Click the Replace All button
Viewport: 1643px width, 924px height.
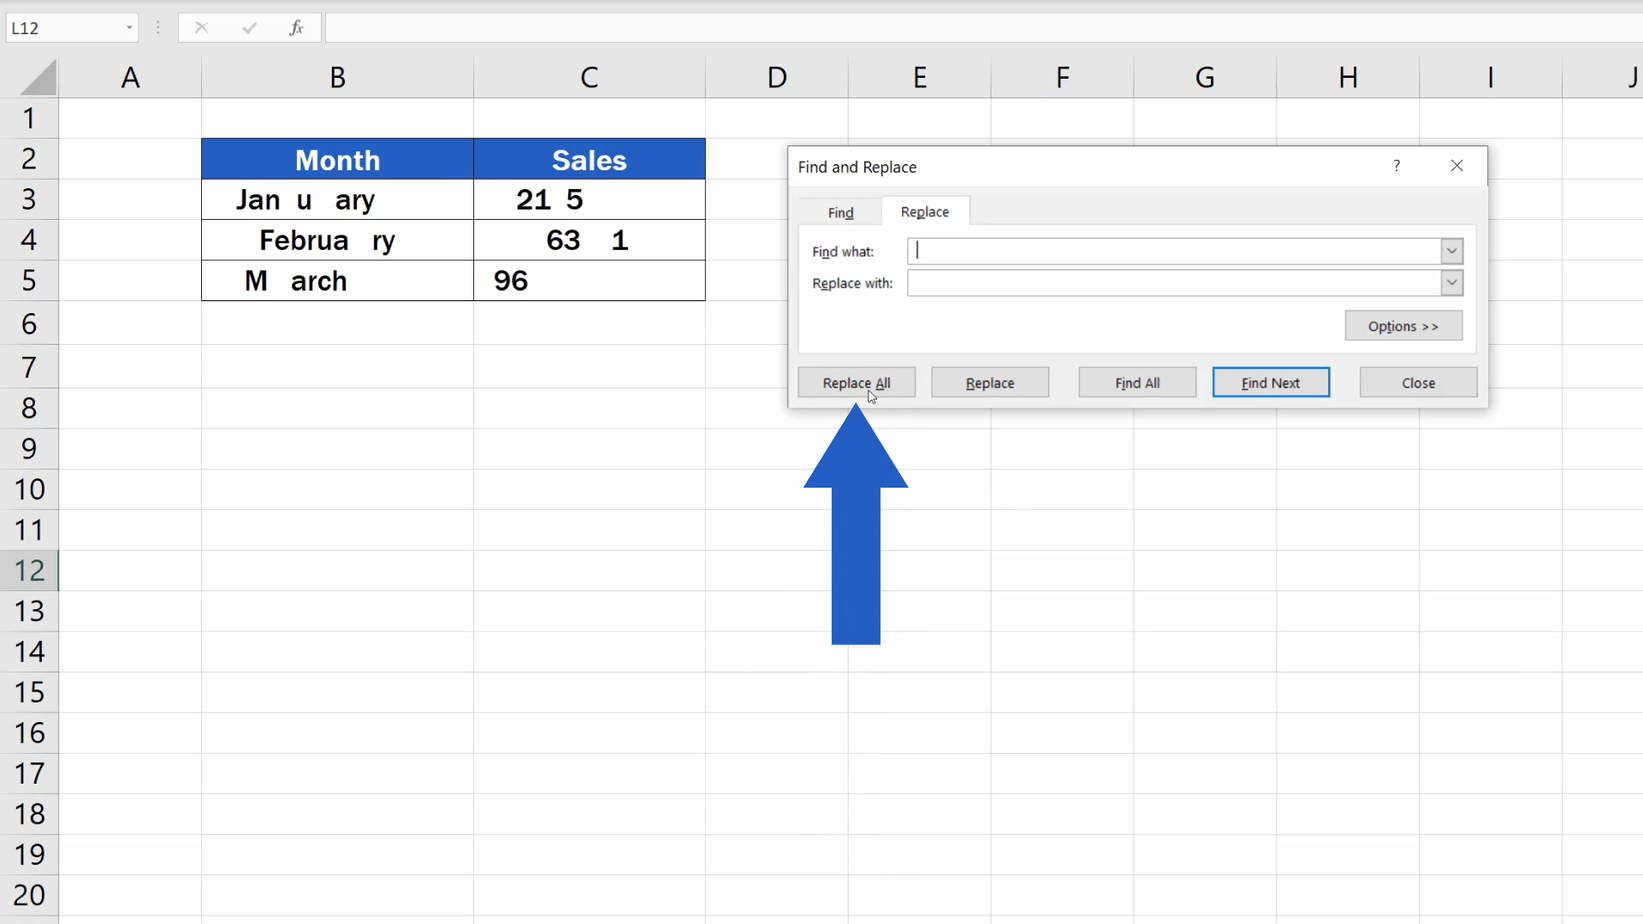tap(856, 382)
